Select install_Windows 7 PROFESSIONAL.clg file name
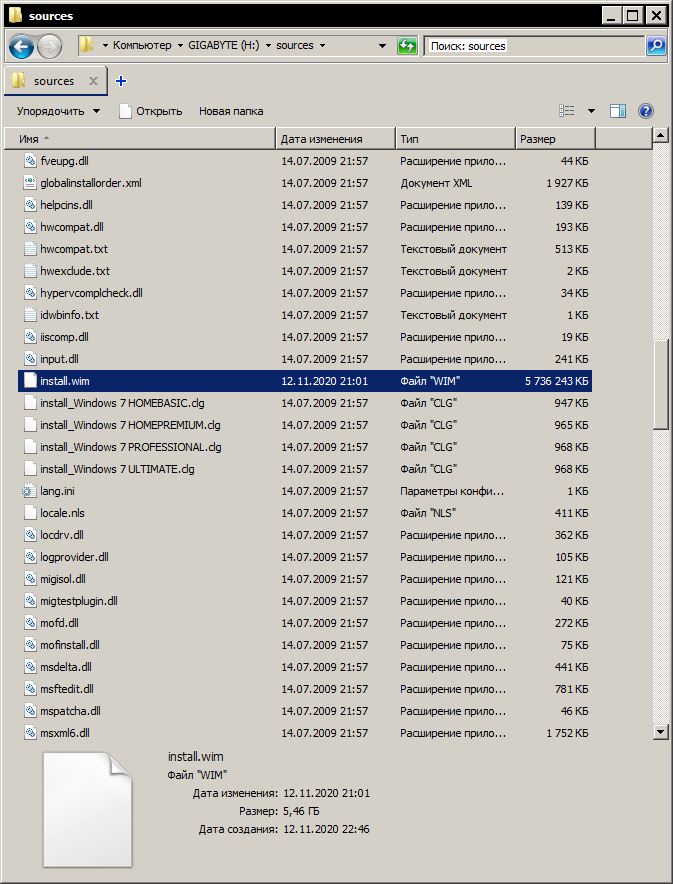 [131, 447]
